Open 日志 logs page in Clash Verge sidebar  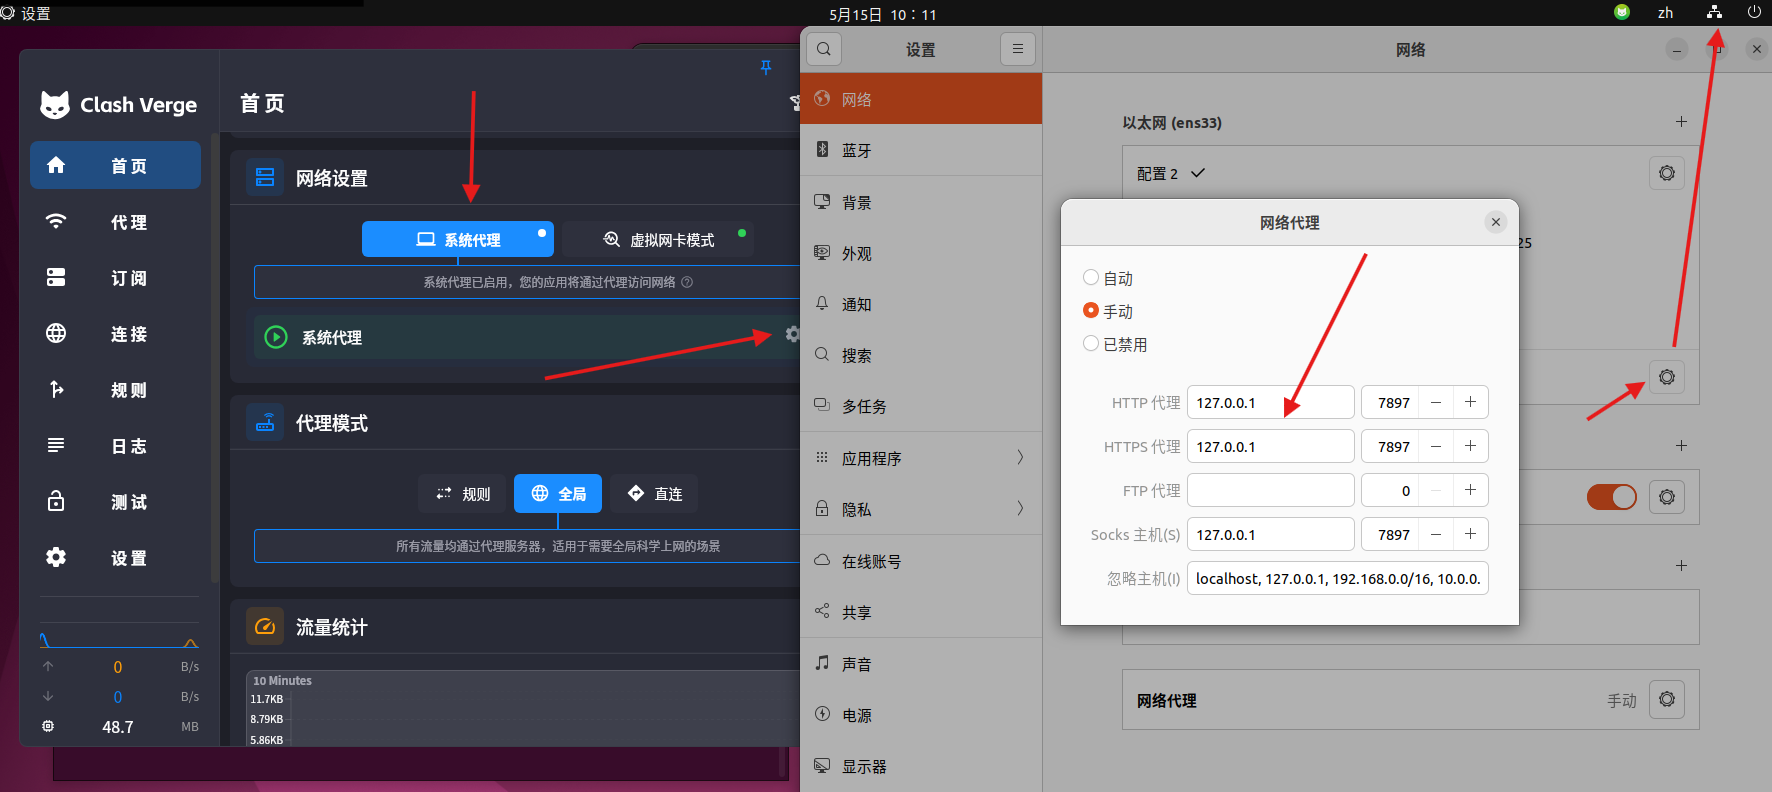click(x=115, y=446)
